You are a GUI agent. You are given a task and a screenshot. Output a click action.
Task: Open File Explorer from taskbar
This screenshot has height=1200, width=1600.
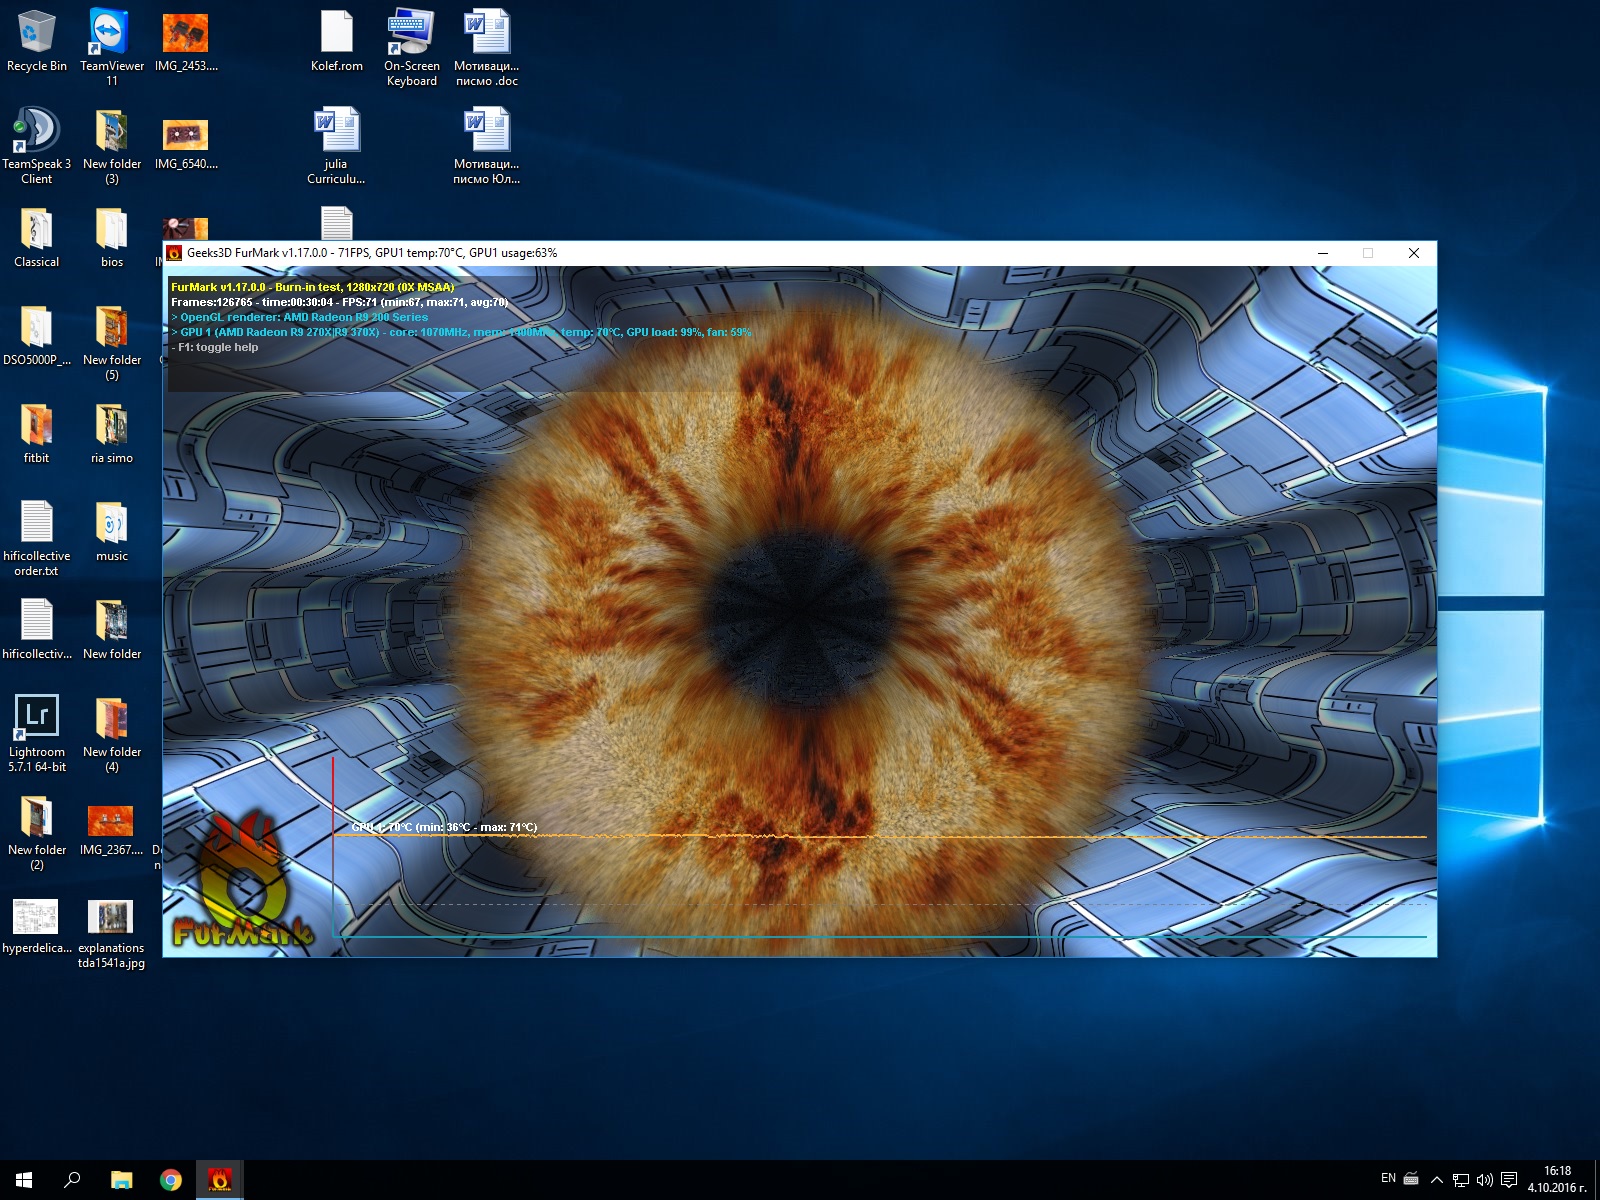pos(121,1180)
